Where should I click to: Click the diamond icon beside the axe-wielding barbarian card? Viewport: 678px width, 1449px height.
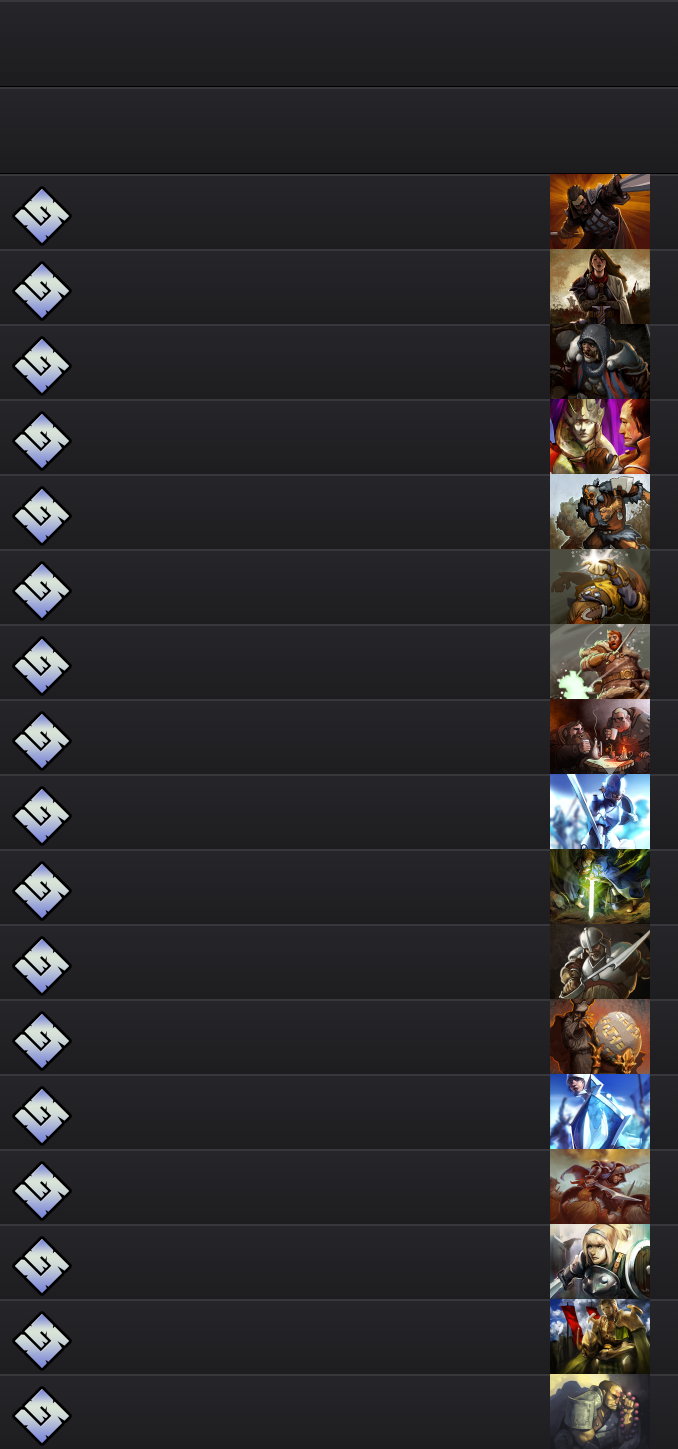pos(42,516)
